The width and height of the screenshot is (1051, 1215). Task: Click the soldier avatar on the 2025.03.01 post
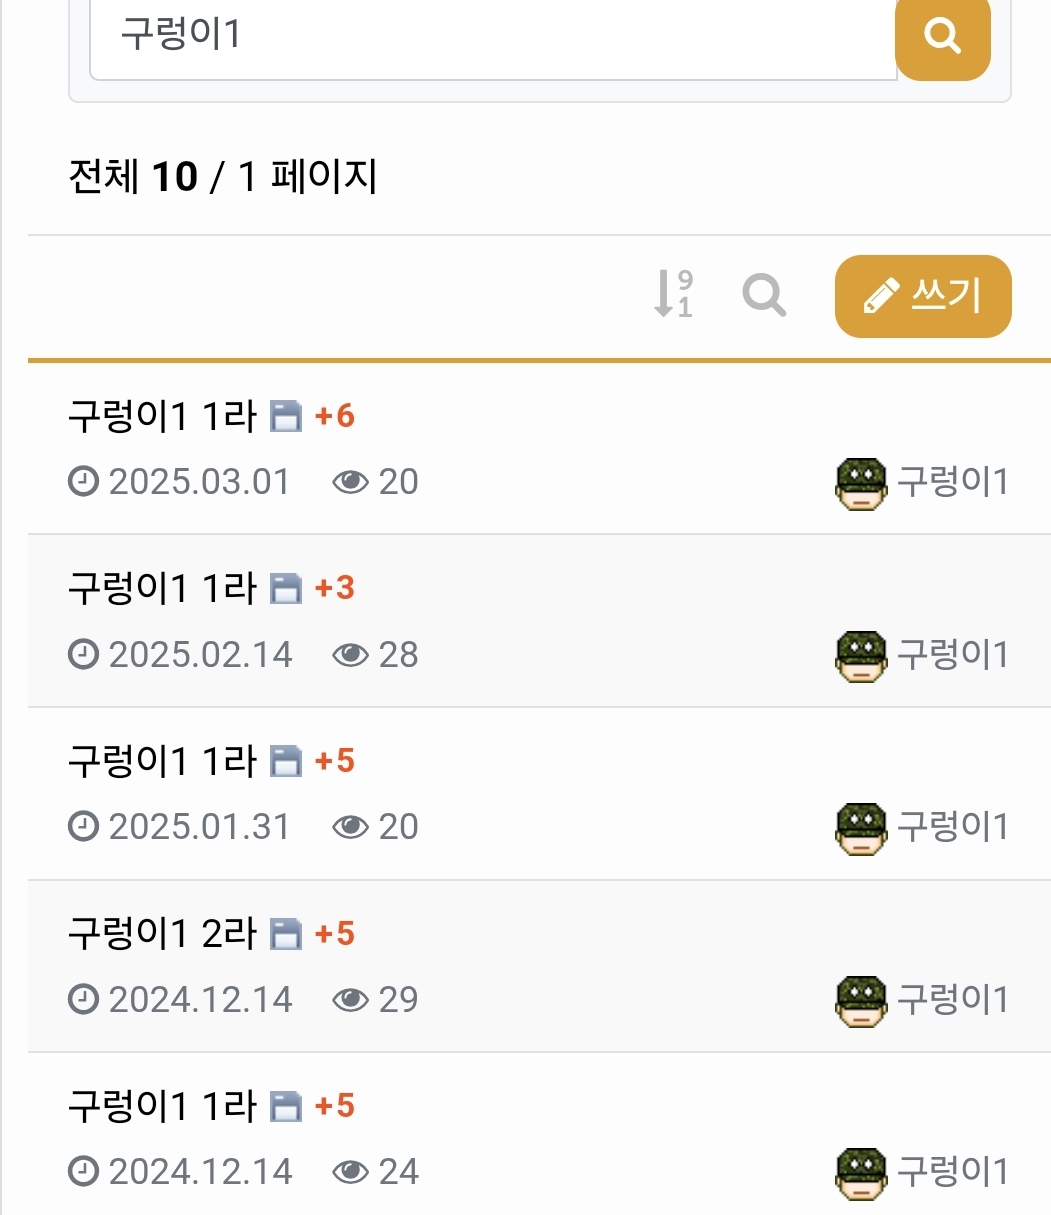coord(860,483)
